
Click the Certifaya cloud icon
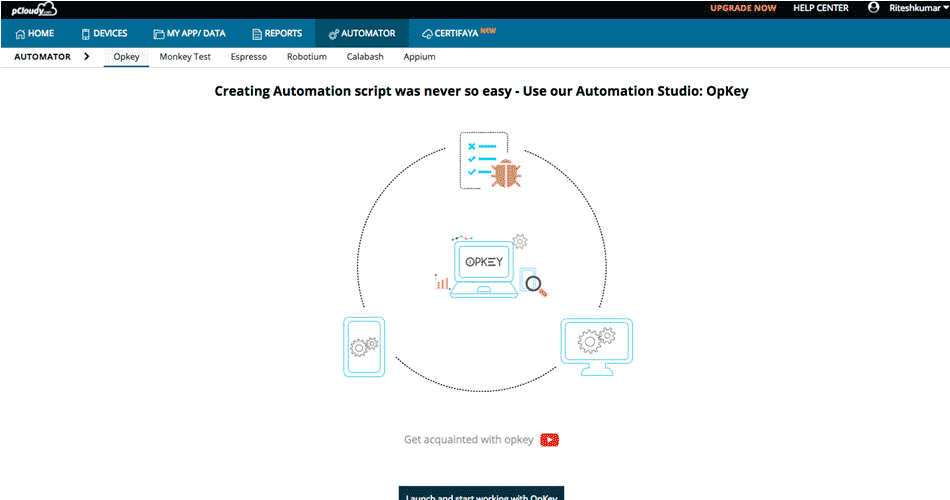point(427,34)
